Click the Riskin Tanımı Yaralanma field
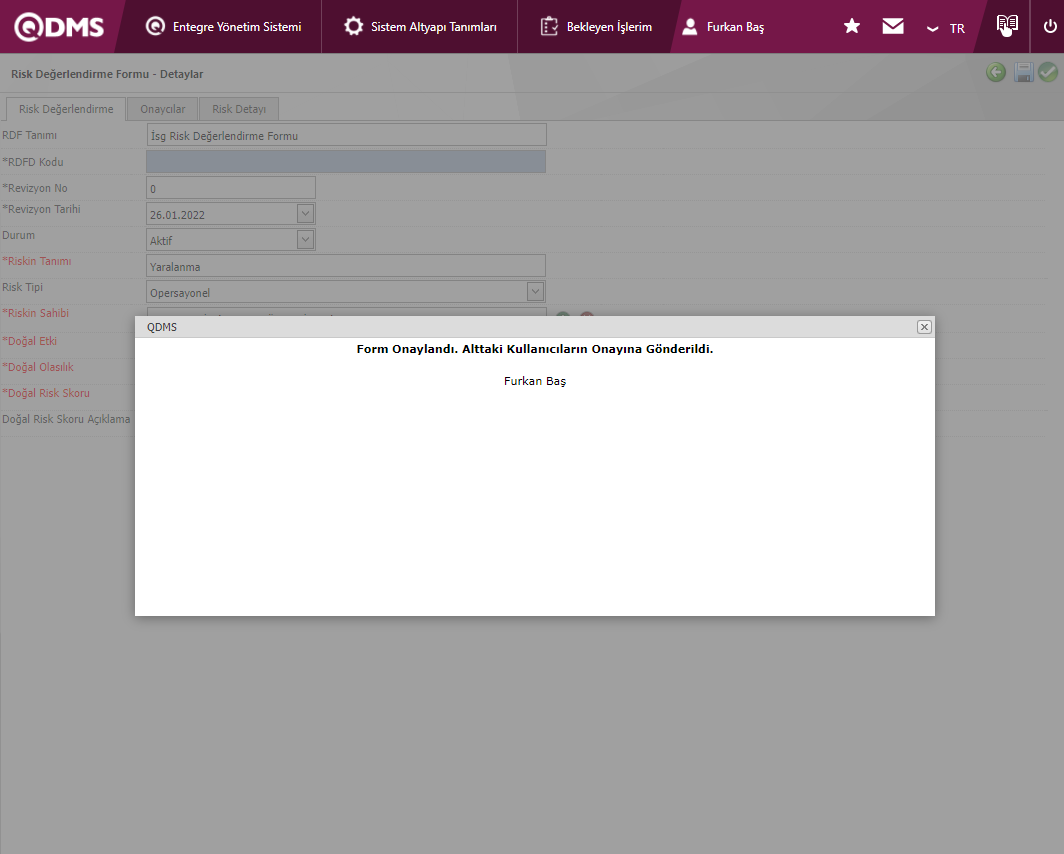 pyautogui.click(x=346, y=266)
